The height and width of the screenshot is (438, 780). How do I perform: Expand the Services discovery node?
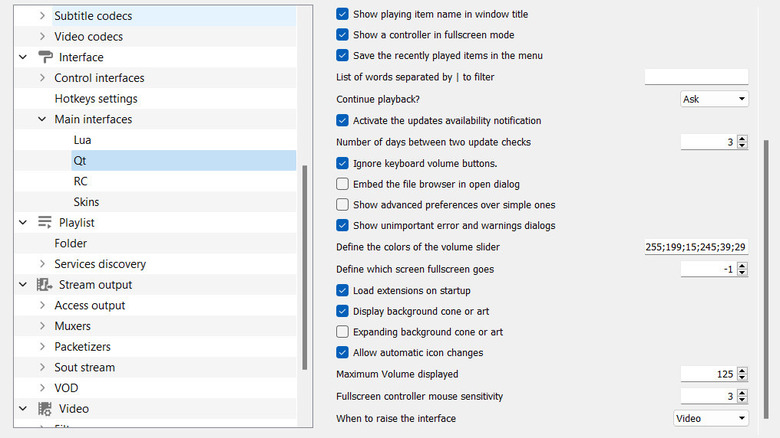tap(42, 264)
